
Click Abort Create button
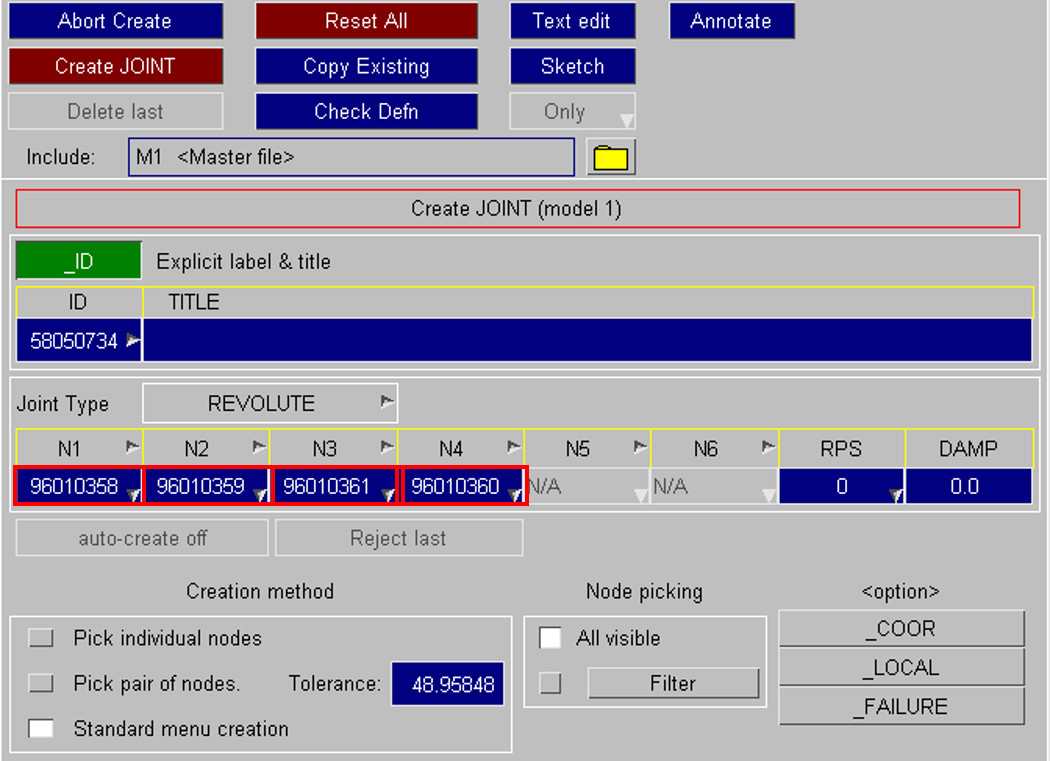click(115, 21)
